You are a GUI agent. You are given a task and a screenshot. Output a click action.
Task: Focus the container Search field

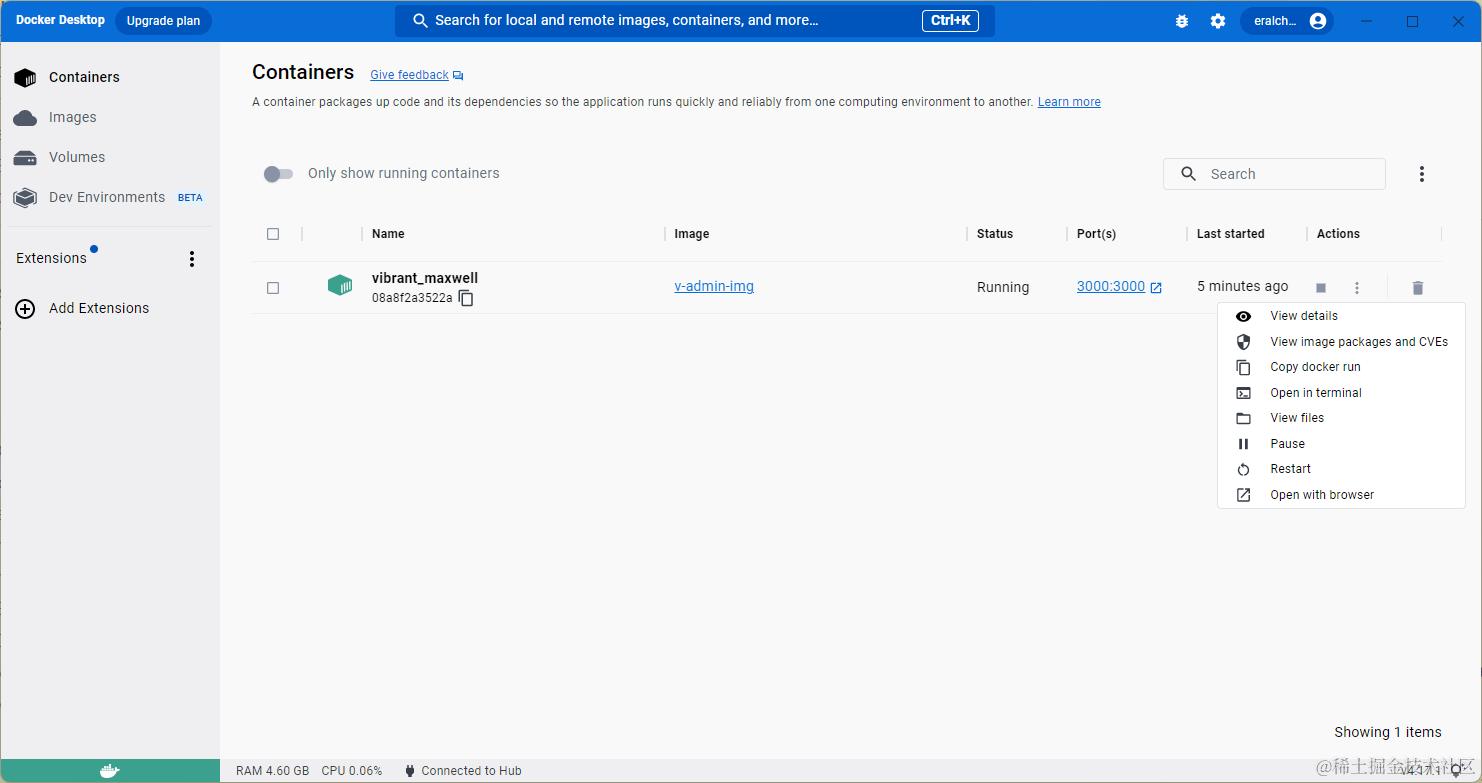[x=1274, y=174]
